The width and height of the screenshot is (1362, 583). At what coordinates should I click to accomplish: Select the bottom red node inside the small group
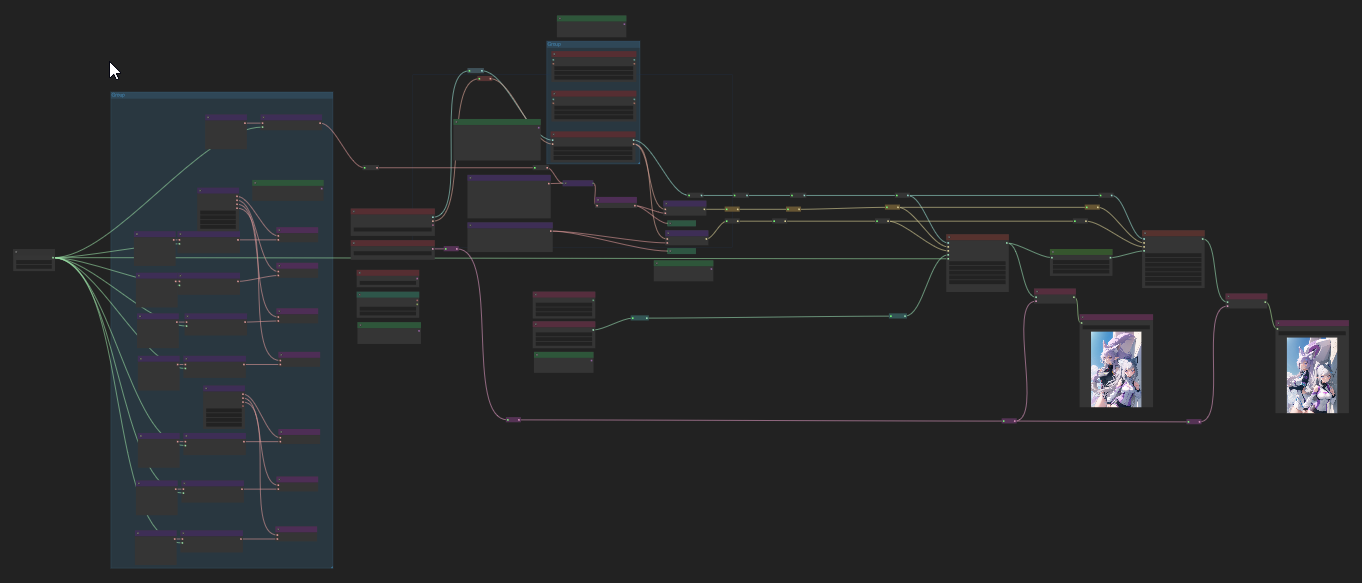pyautogui.click(x=594, y=146)
